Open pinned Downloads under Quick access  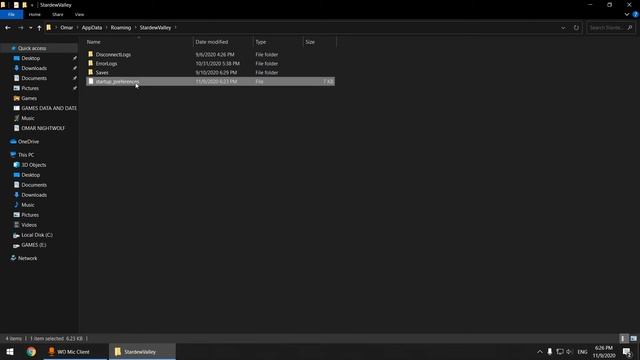point(34,68)
